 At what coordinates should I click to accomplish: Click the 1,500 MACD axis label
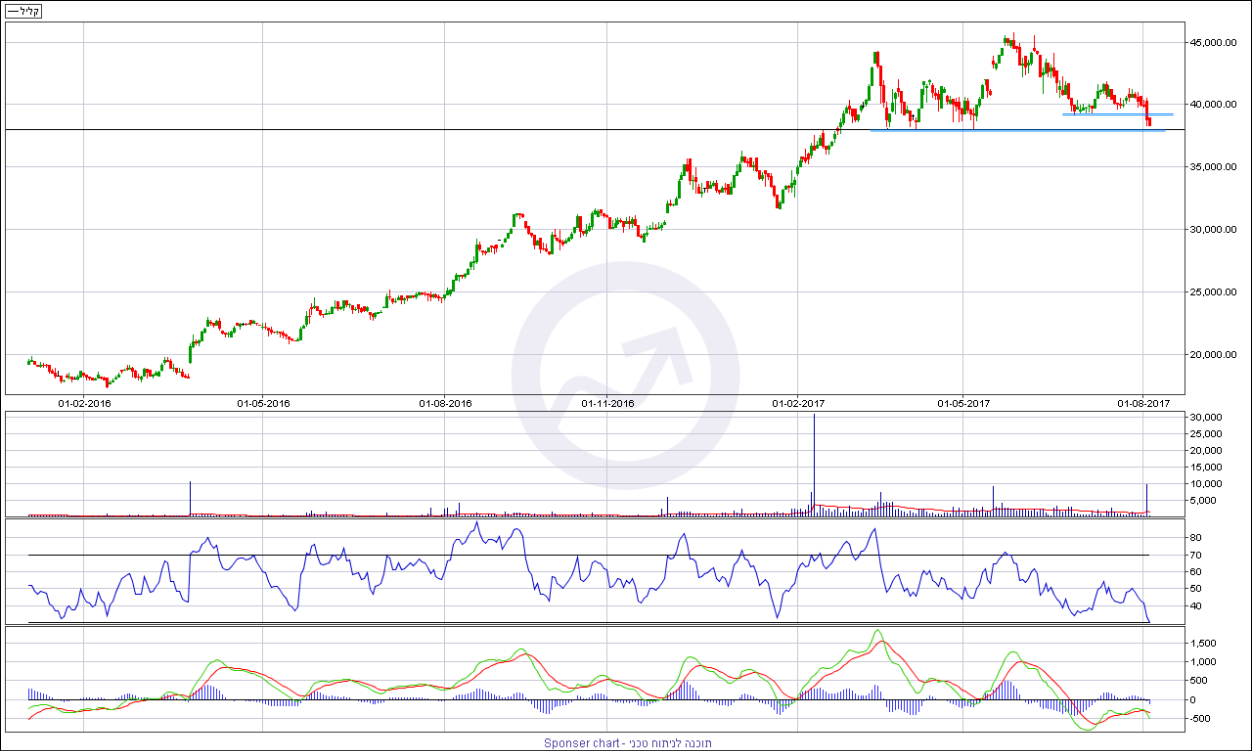(x=1201, y=643)
